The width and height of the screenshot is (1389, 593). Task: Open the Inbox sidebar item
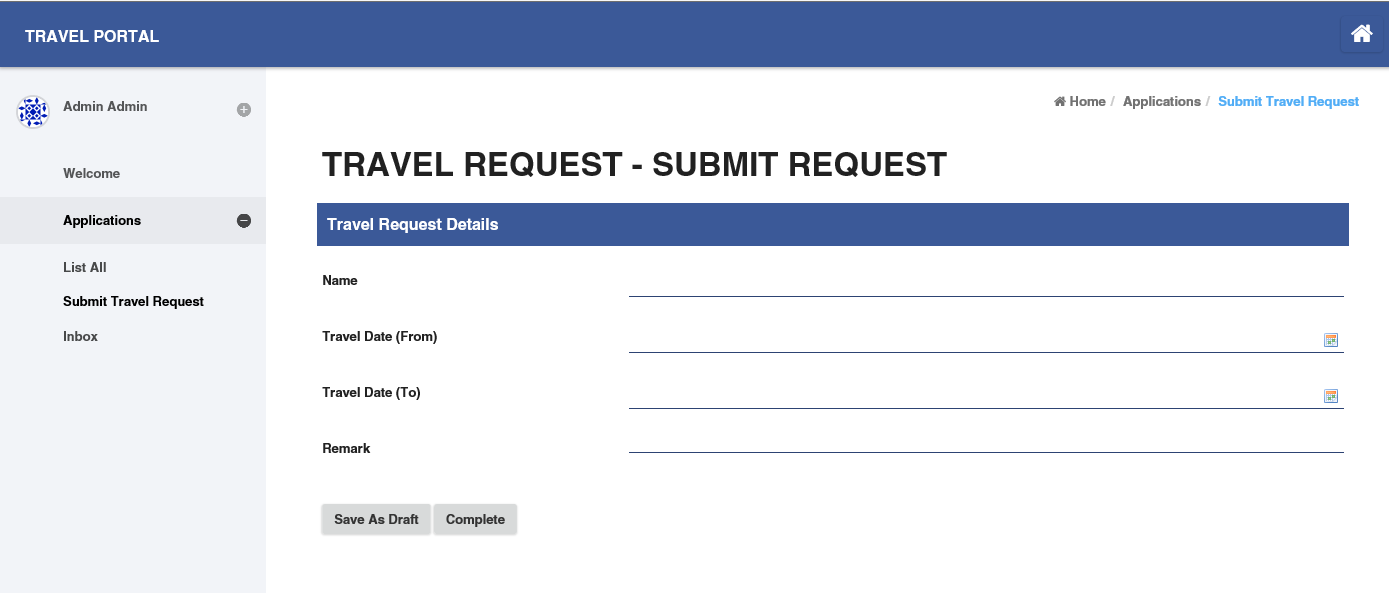click(80, 337)
